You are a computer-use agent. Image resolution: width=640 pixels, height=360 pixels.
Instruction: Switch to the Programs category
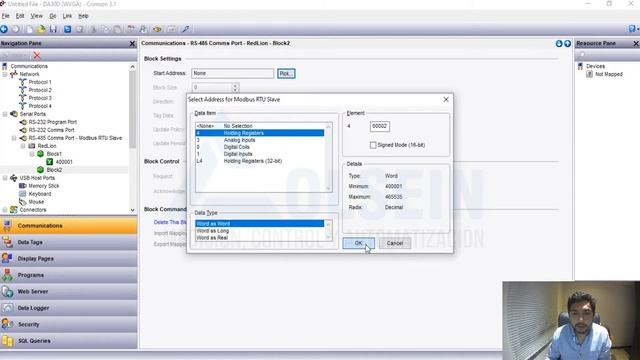click(69, 275)
